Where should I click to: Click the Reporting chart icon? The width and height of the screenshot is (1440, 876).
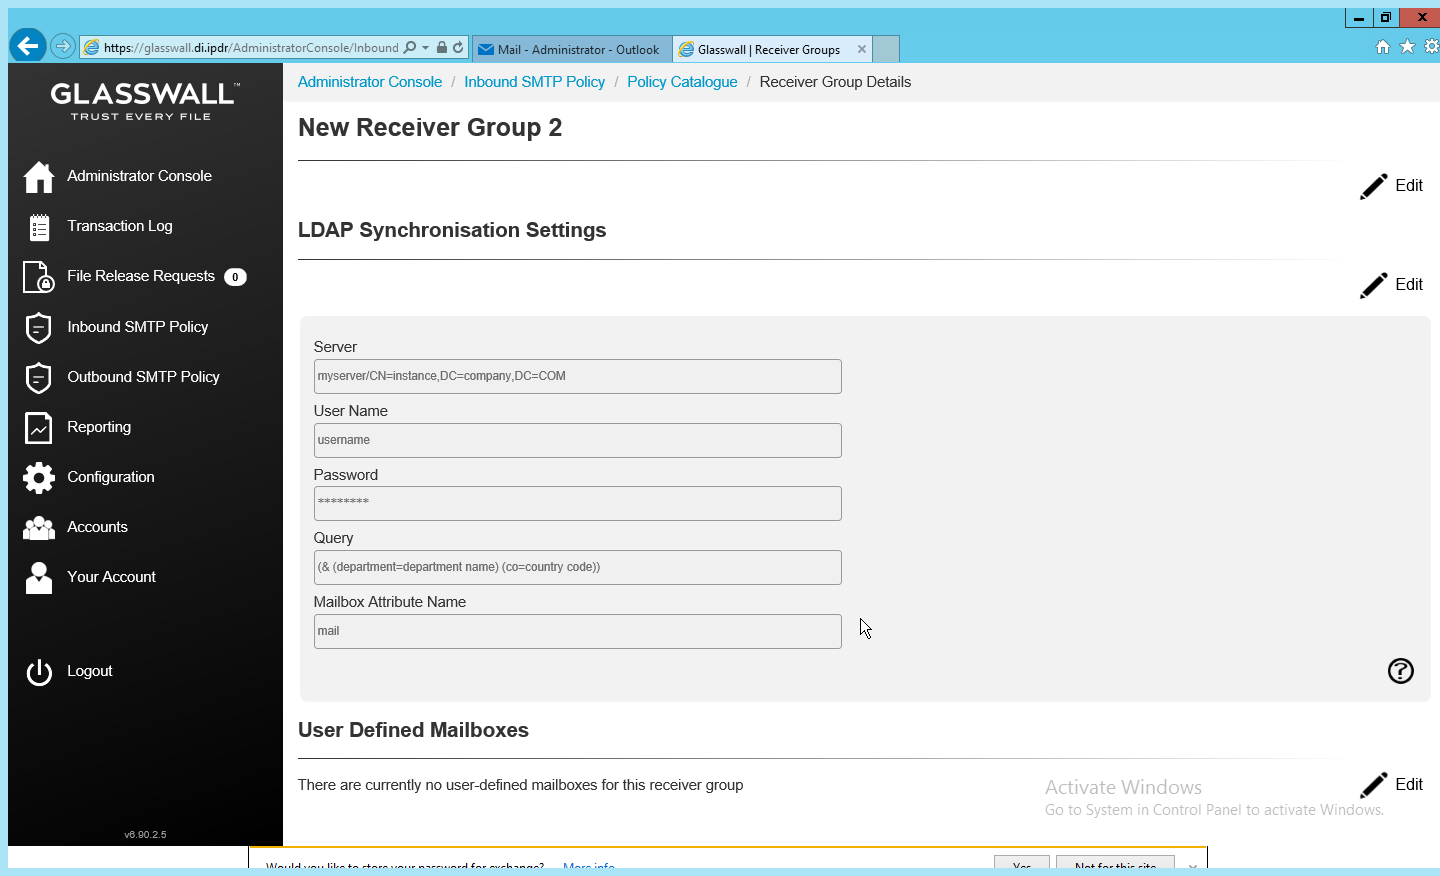pyautogui.click(x=39, y=427)
